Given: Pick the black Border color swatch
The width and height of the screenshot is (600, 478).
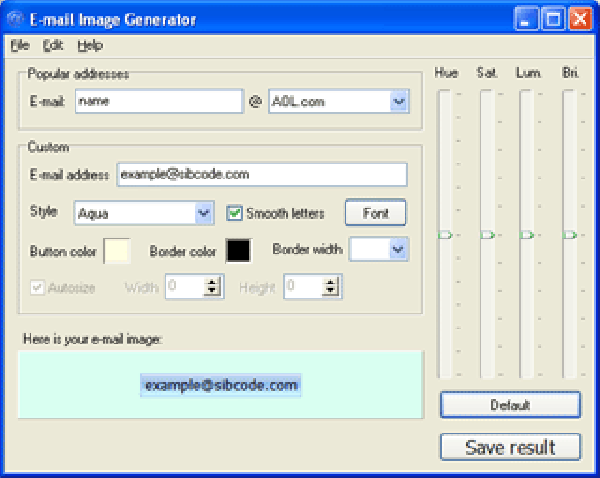Looking at the screenshot, I should click(x=238, y=251).
